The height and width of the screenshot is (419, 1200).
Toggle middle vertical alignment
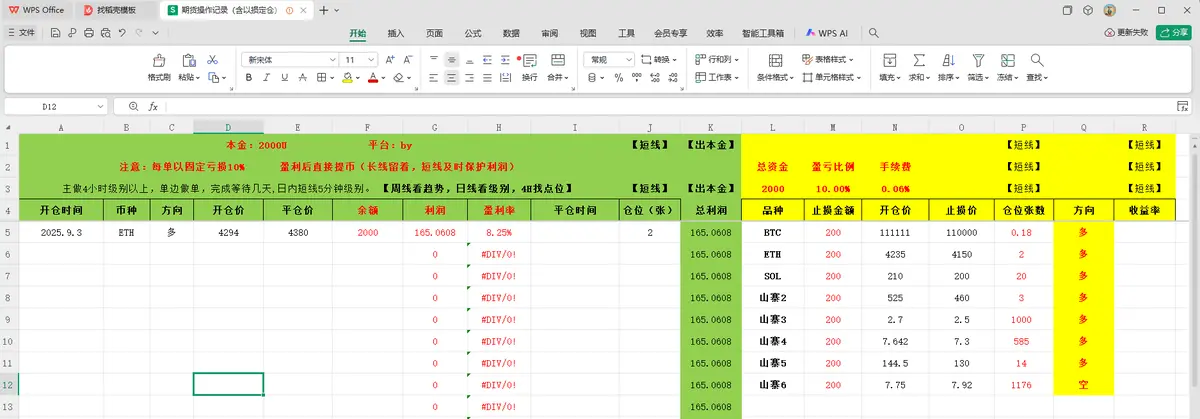click(x=452, y=60)
